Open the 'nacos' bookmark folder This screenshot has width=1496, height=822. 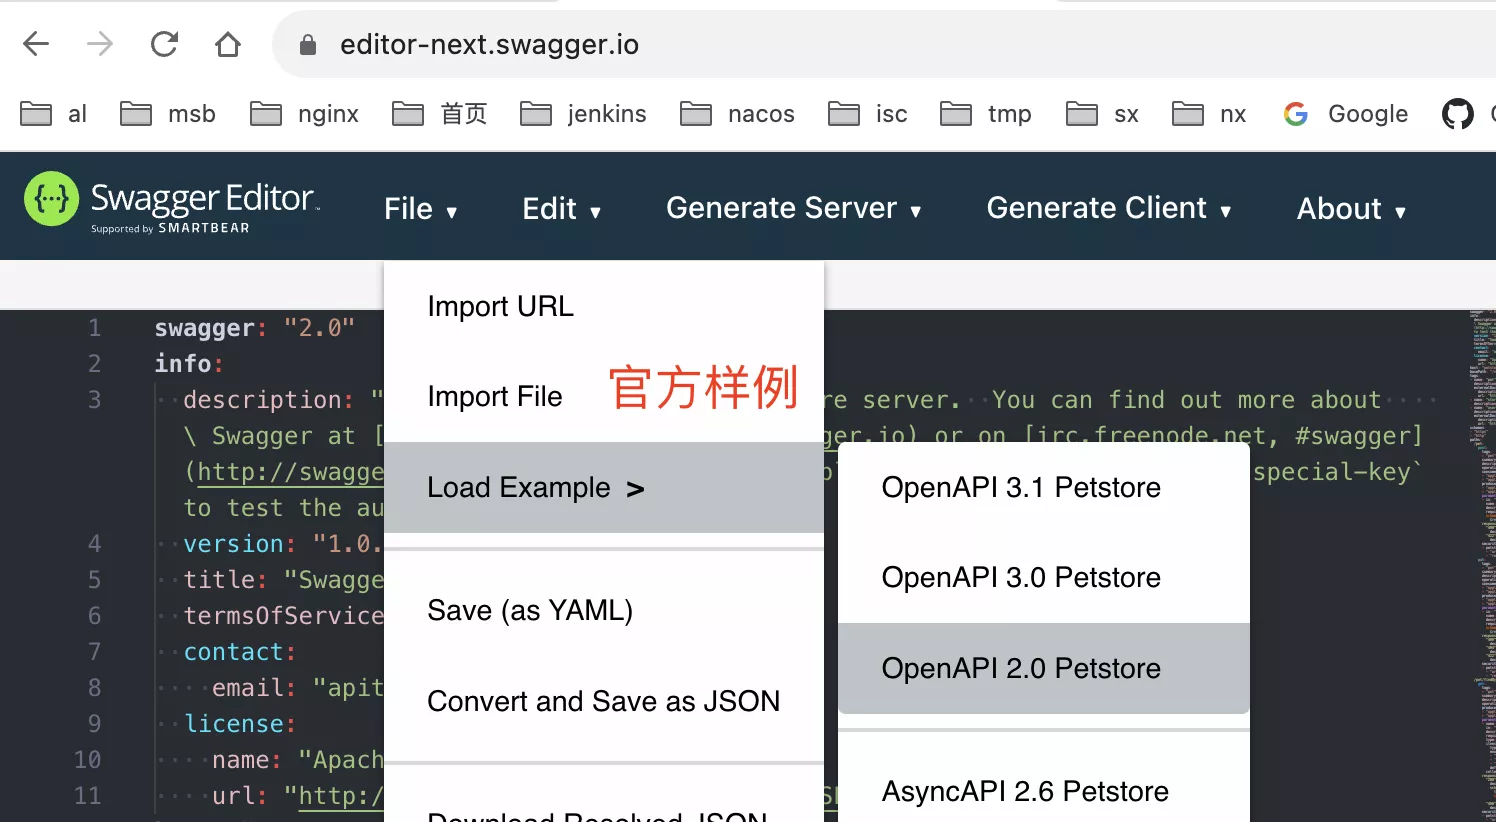click(738, 114)
